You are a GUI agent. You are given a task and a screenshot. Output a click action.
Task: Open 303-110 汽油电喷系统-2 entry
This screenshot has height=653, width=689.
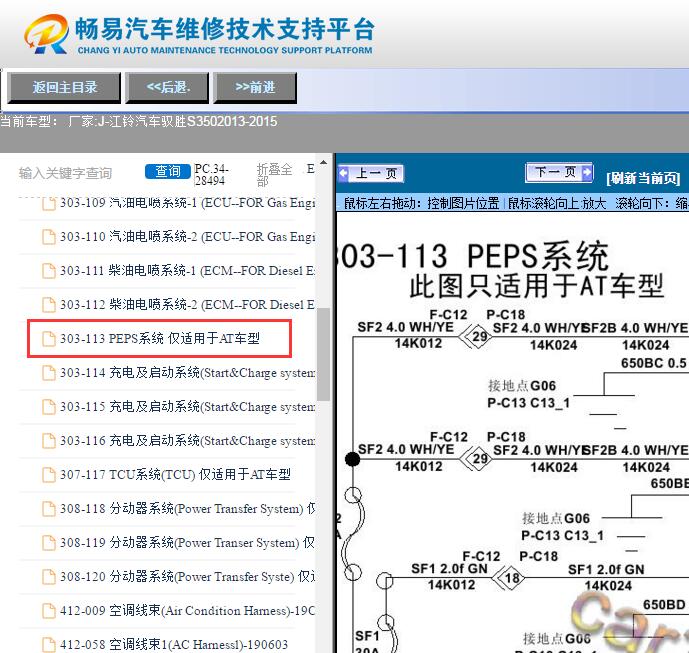188,237
